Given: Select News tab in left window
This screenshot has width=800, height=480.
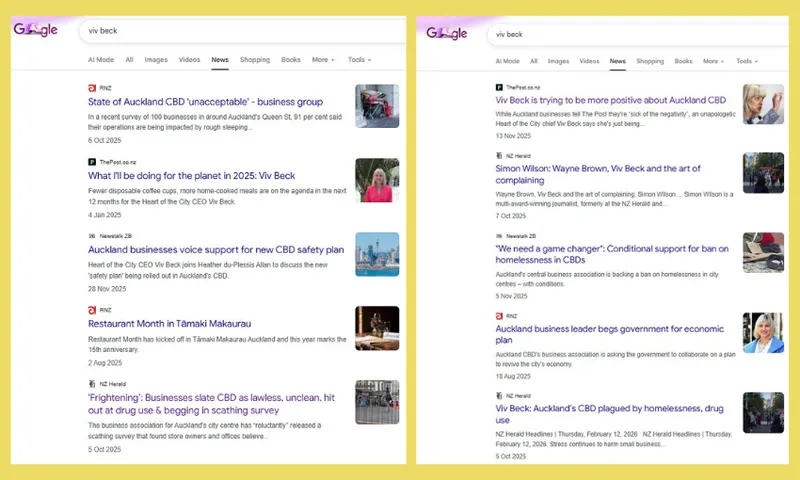Looking at the screenshot, I should pos(220,60).
